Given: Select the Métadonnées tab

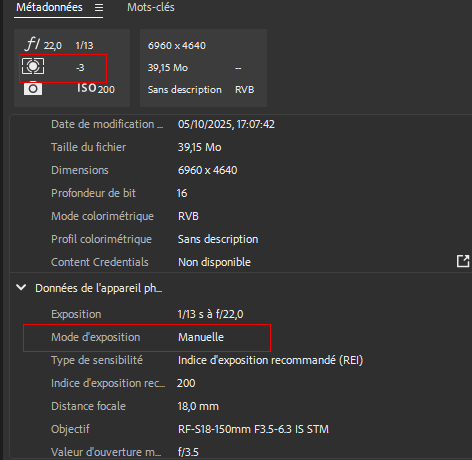Looking at the screenshot, I should [49, 7].
